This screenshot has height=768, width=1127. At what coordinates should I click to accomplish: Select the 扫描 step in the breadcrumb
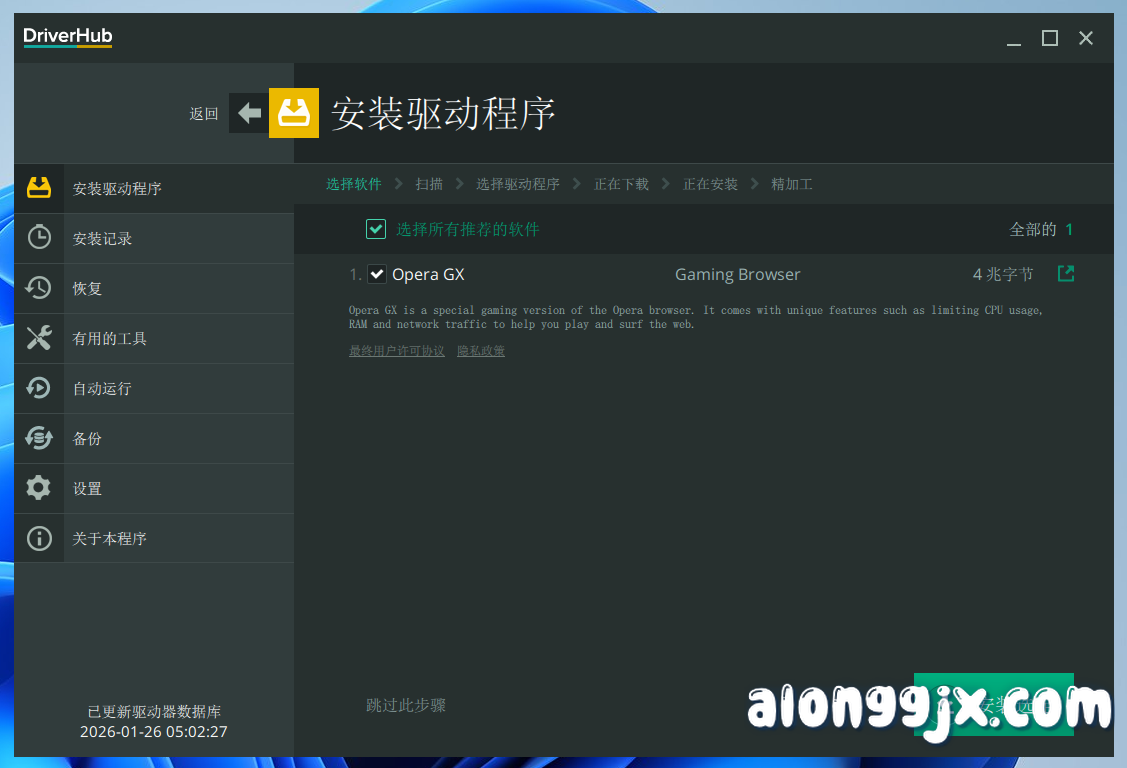[428, 184]
